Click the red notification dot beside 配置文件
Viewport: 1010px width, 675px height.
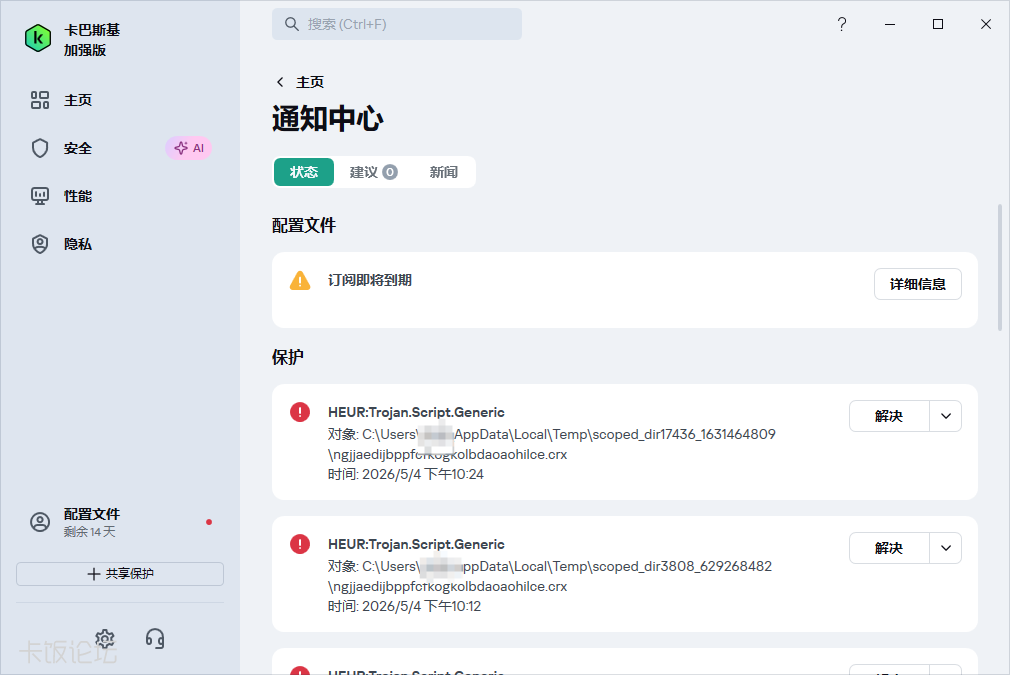209,522
